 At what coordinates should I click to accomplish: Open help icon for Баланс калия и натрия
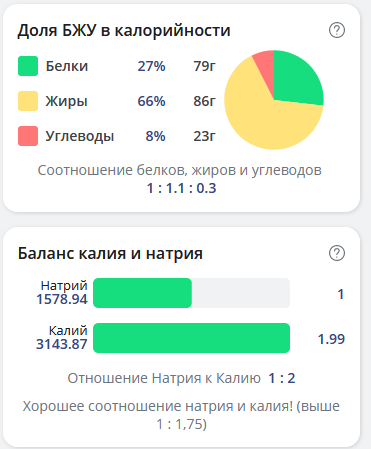pyautogui.click(x=337, y=253)
